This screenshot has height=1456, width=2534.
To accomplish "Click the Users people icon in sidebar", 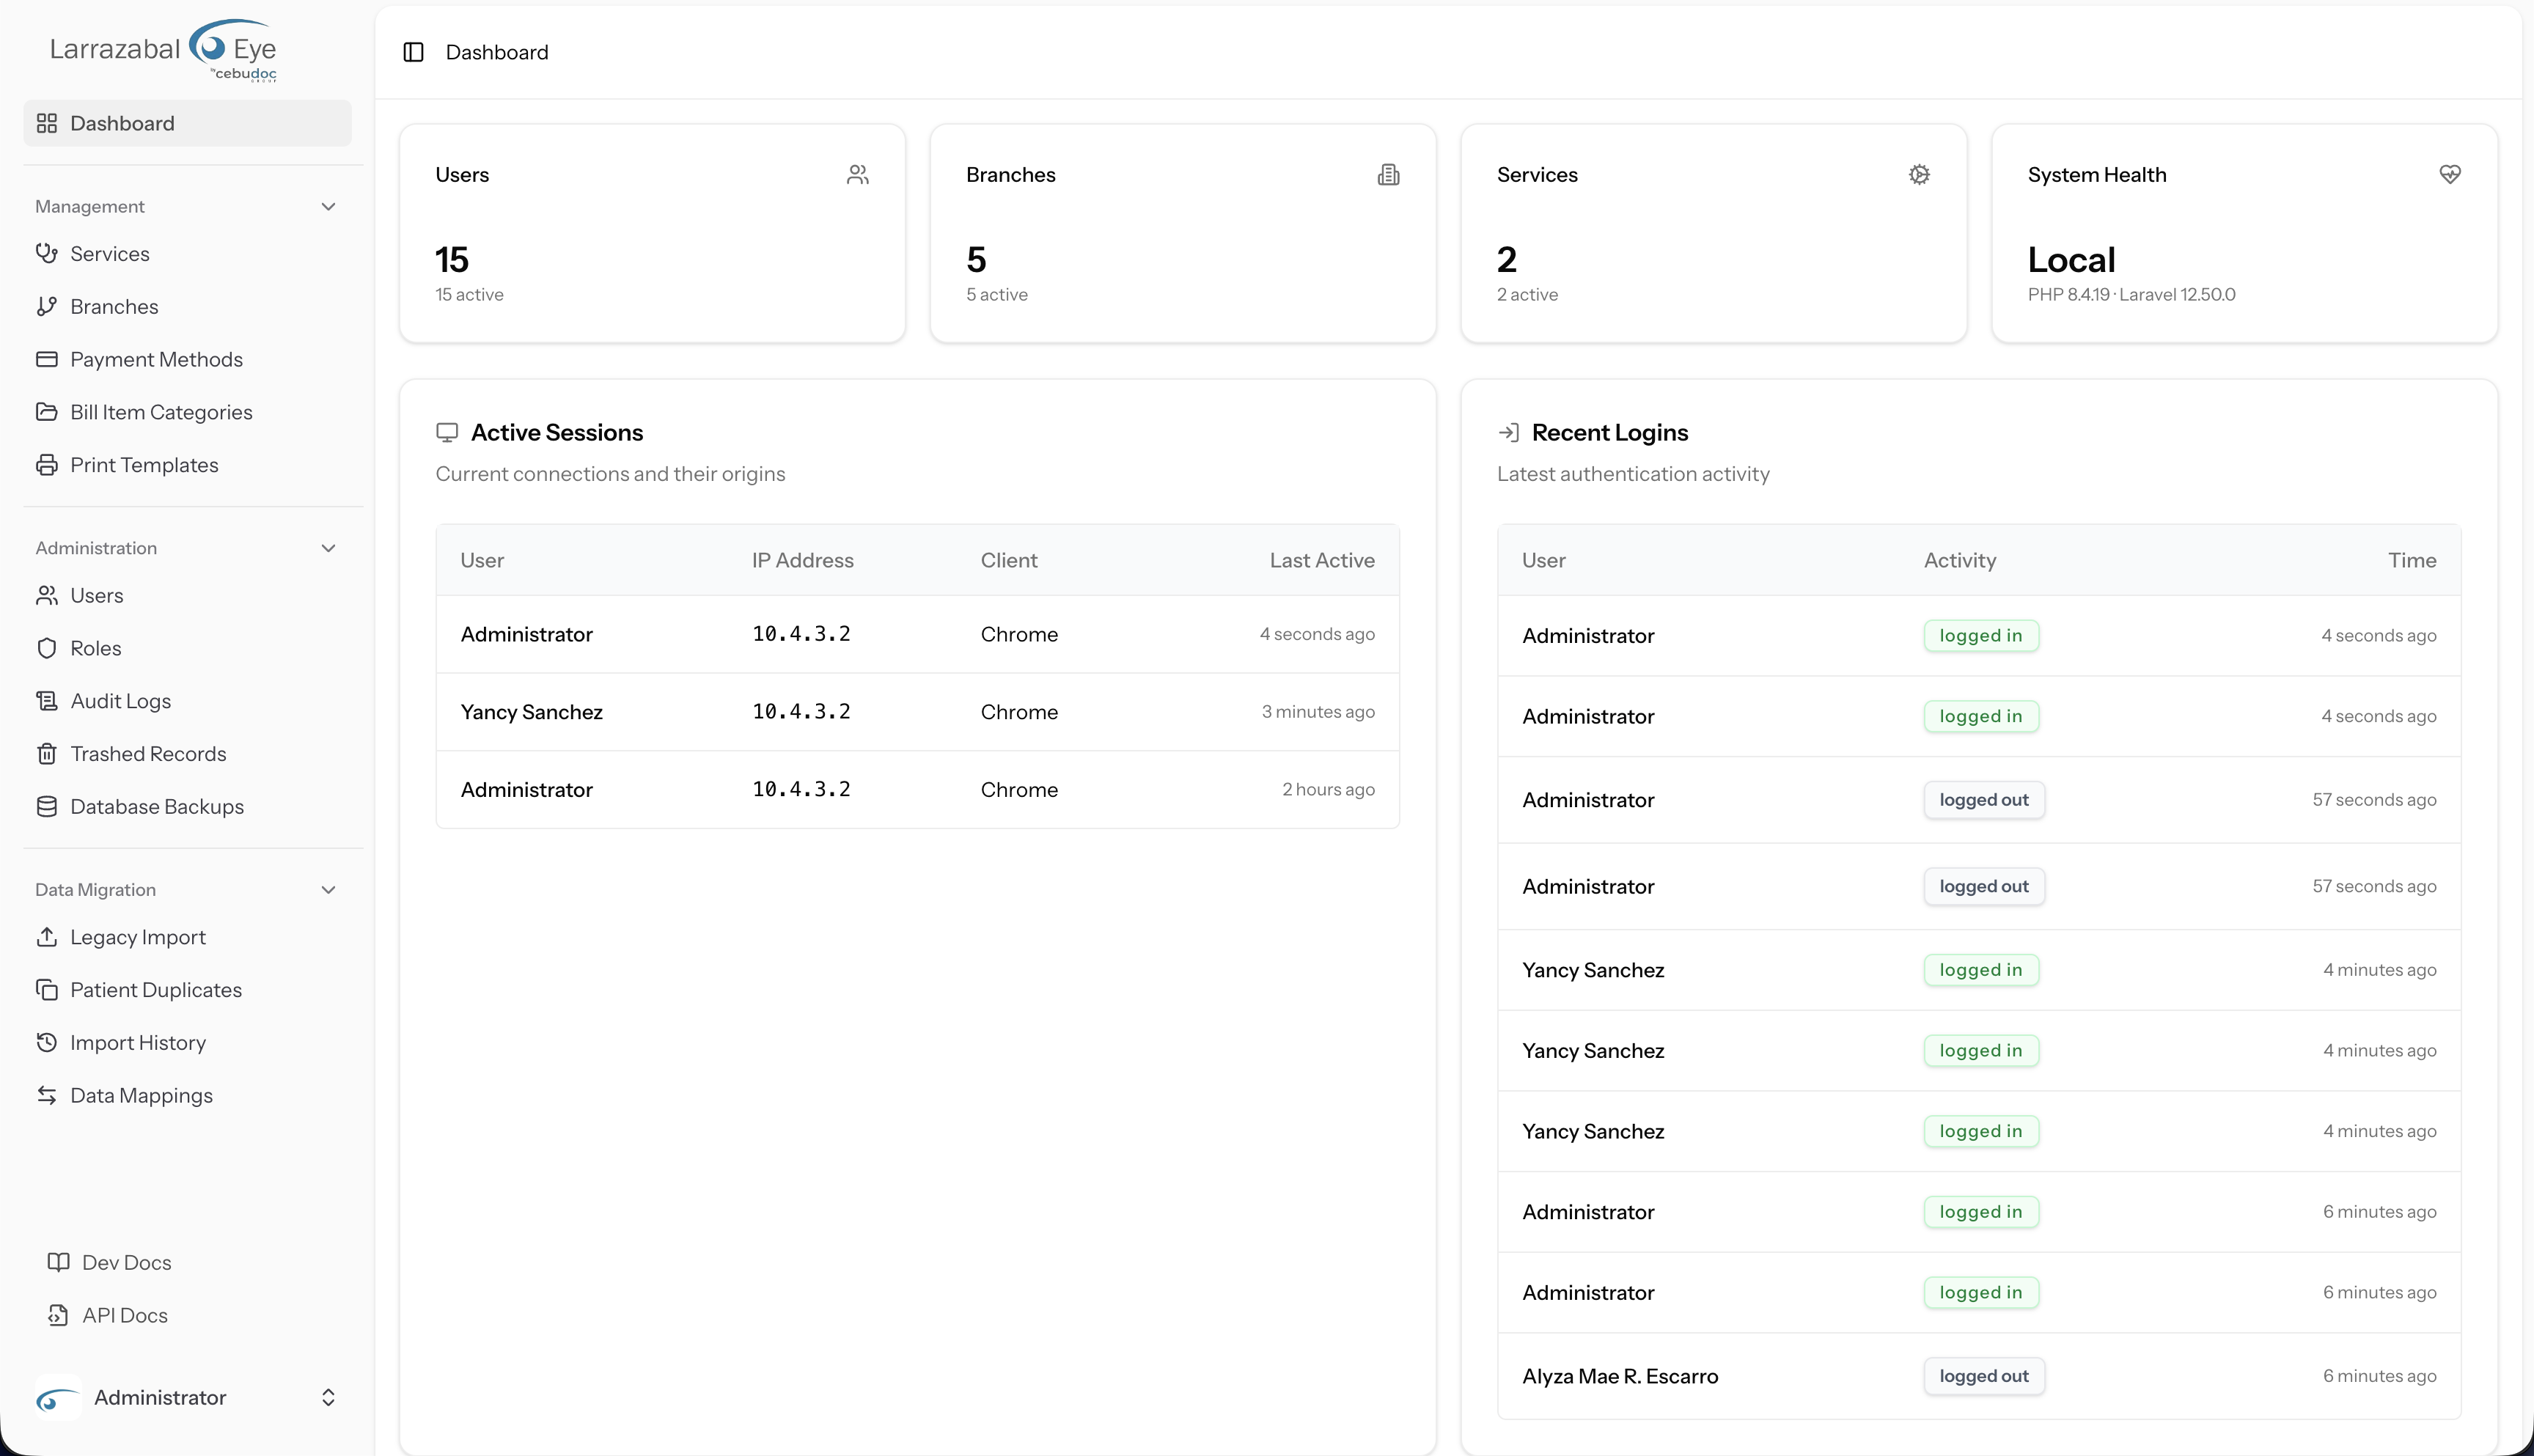I will (x=47, y=595).
